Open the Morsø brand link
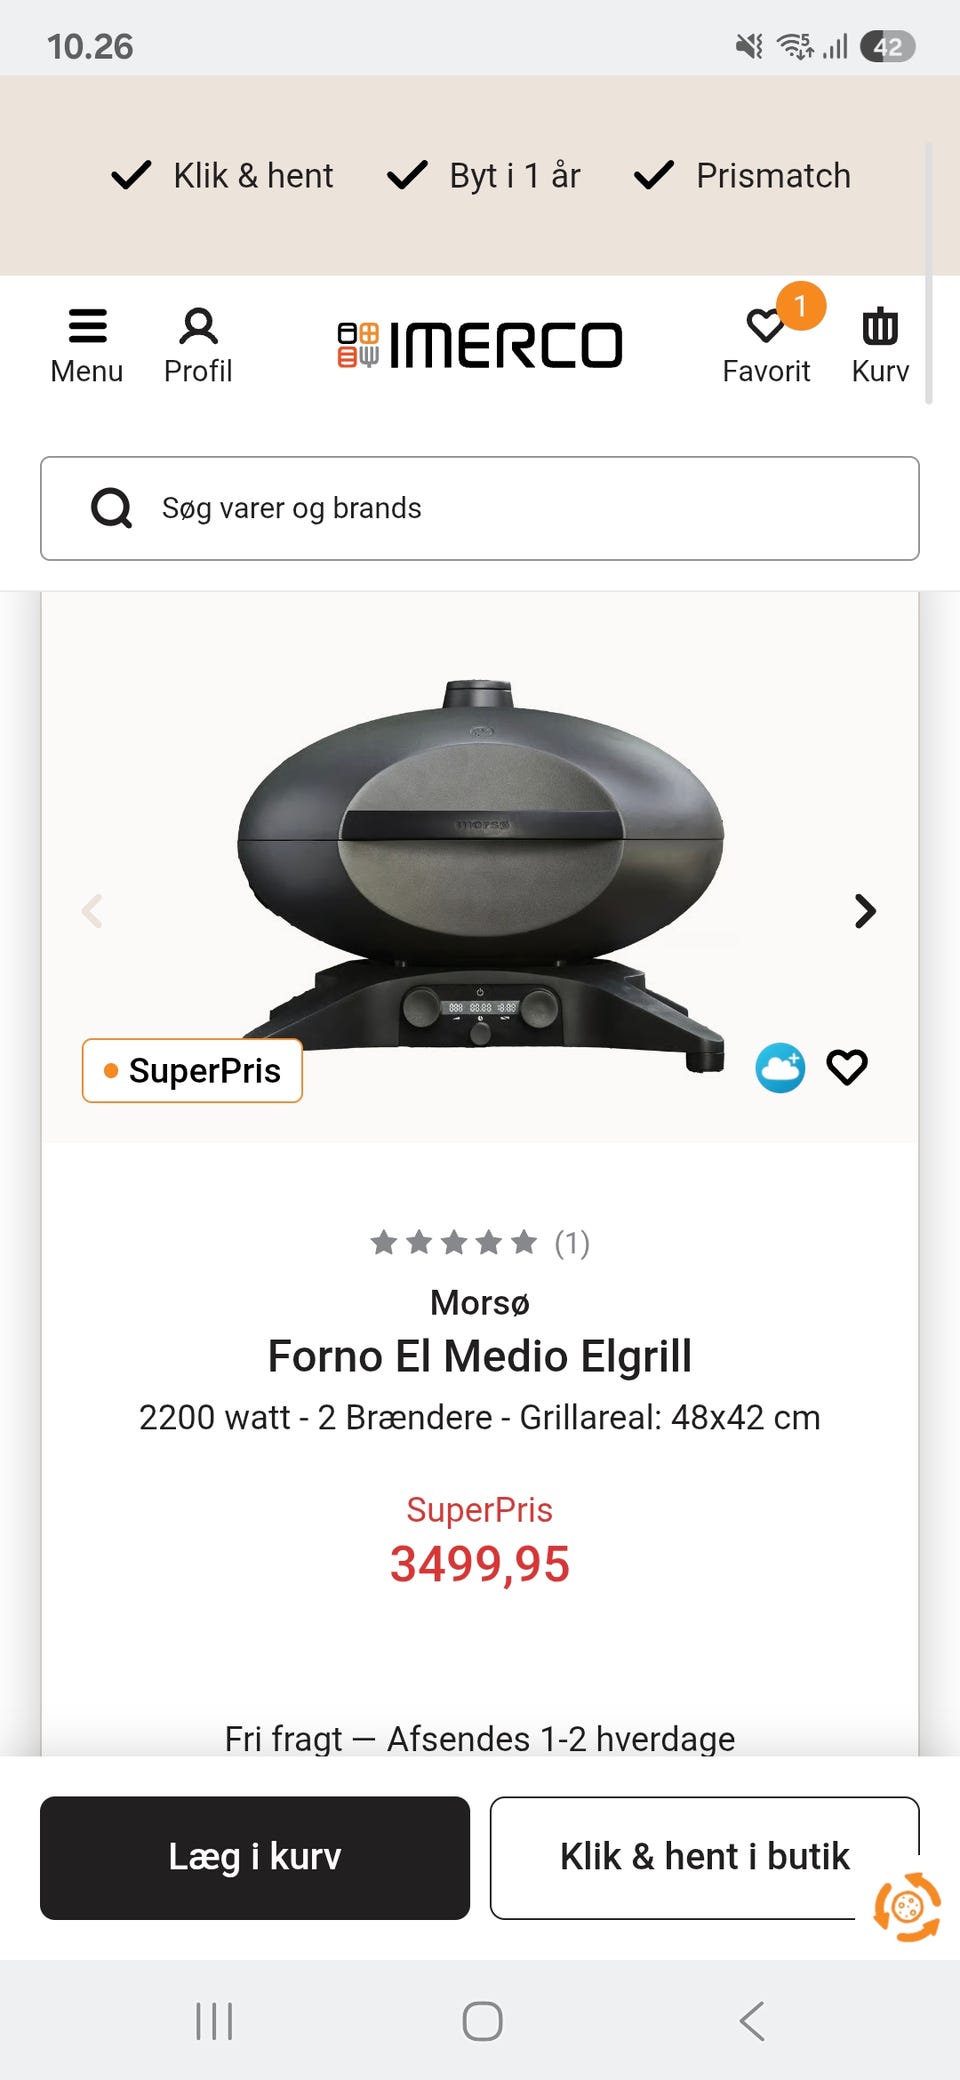Viewport: 960px width, 2080px height. pyautogui.click(x=480, y=1302)
